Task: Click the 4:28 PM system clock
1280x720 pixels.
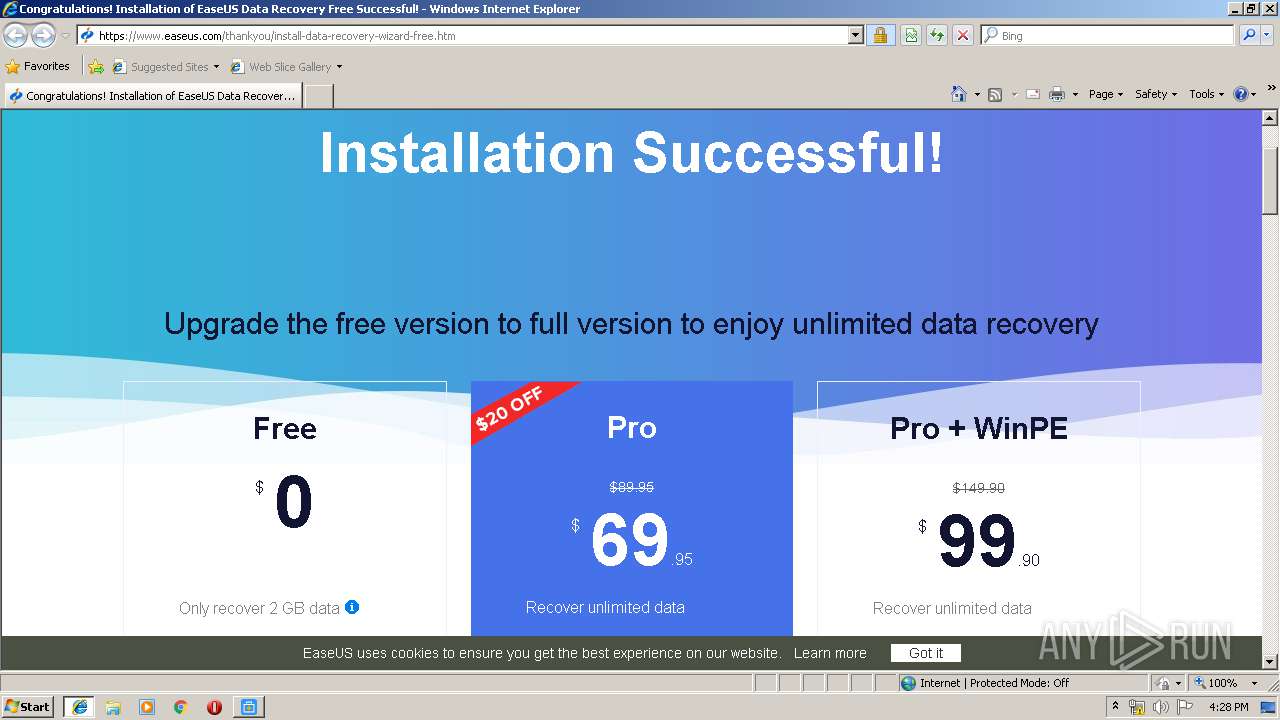Action: tap(1228, 707)
